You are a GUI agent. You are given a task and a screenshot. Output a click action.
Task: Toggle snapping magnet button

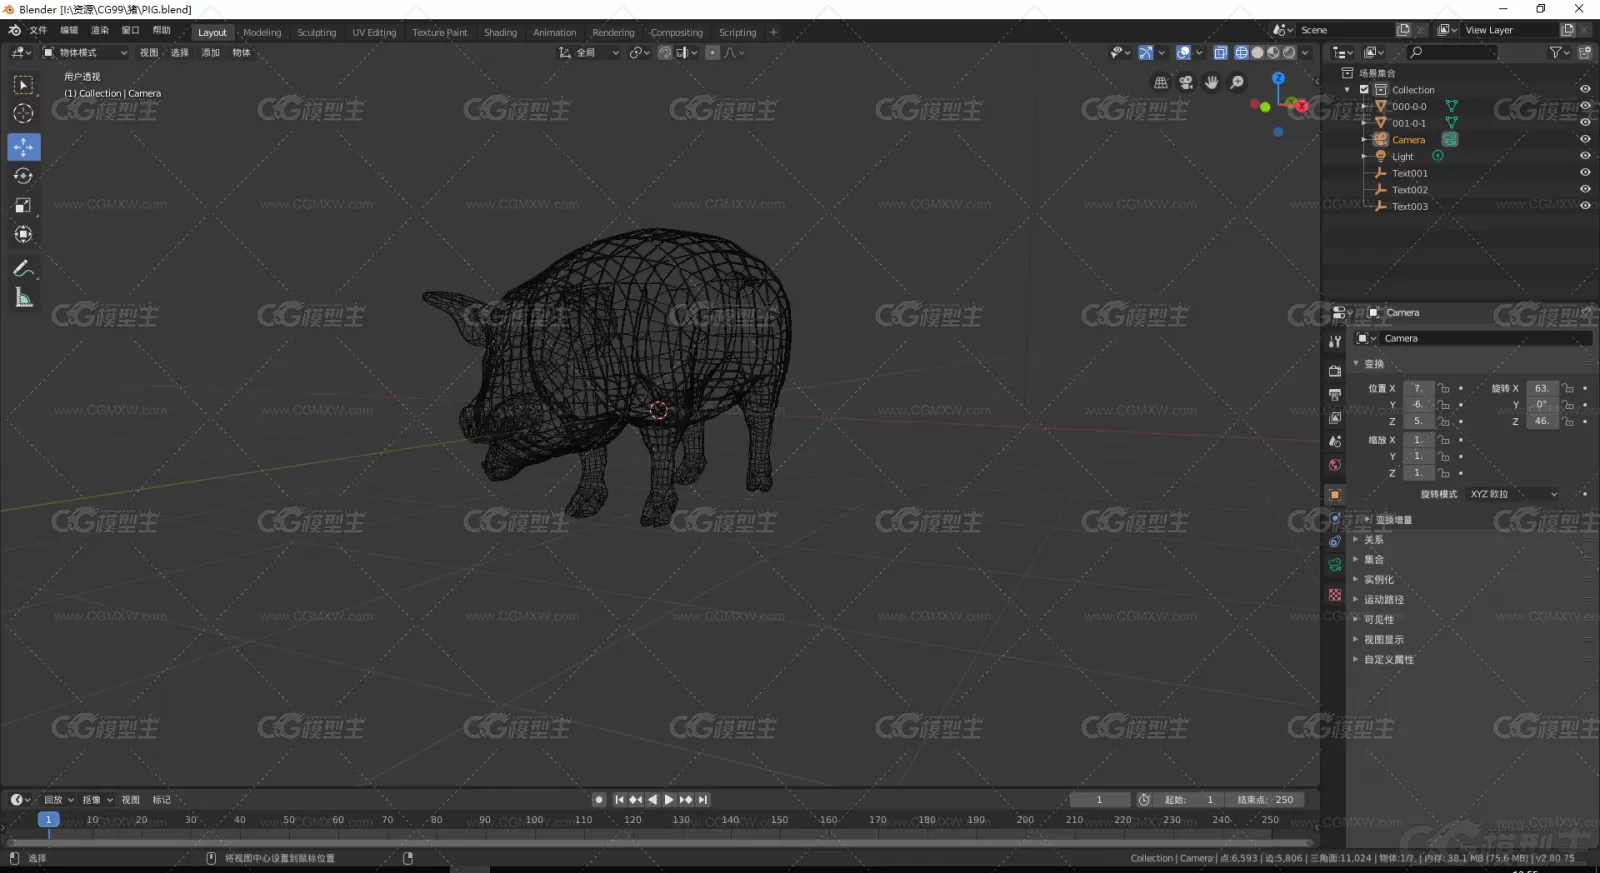(665, 53)
